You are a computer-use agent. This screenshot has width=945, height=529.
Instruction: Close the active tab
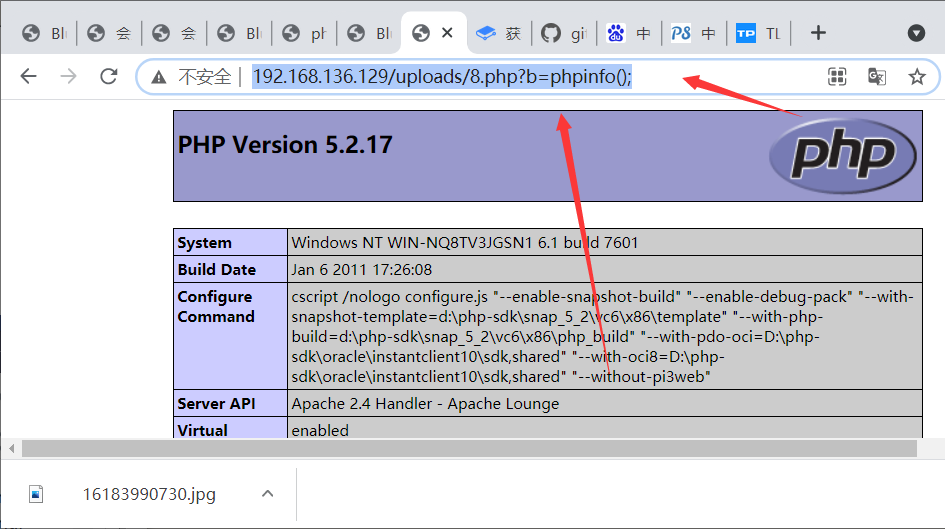(447, 33)
